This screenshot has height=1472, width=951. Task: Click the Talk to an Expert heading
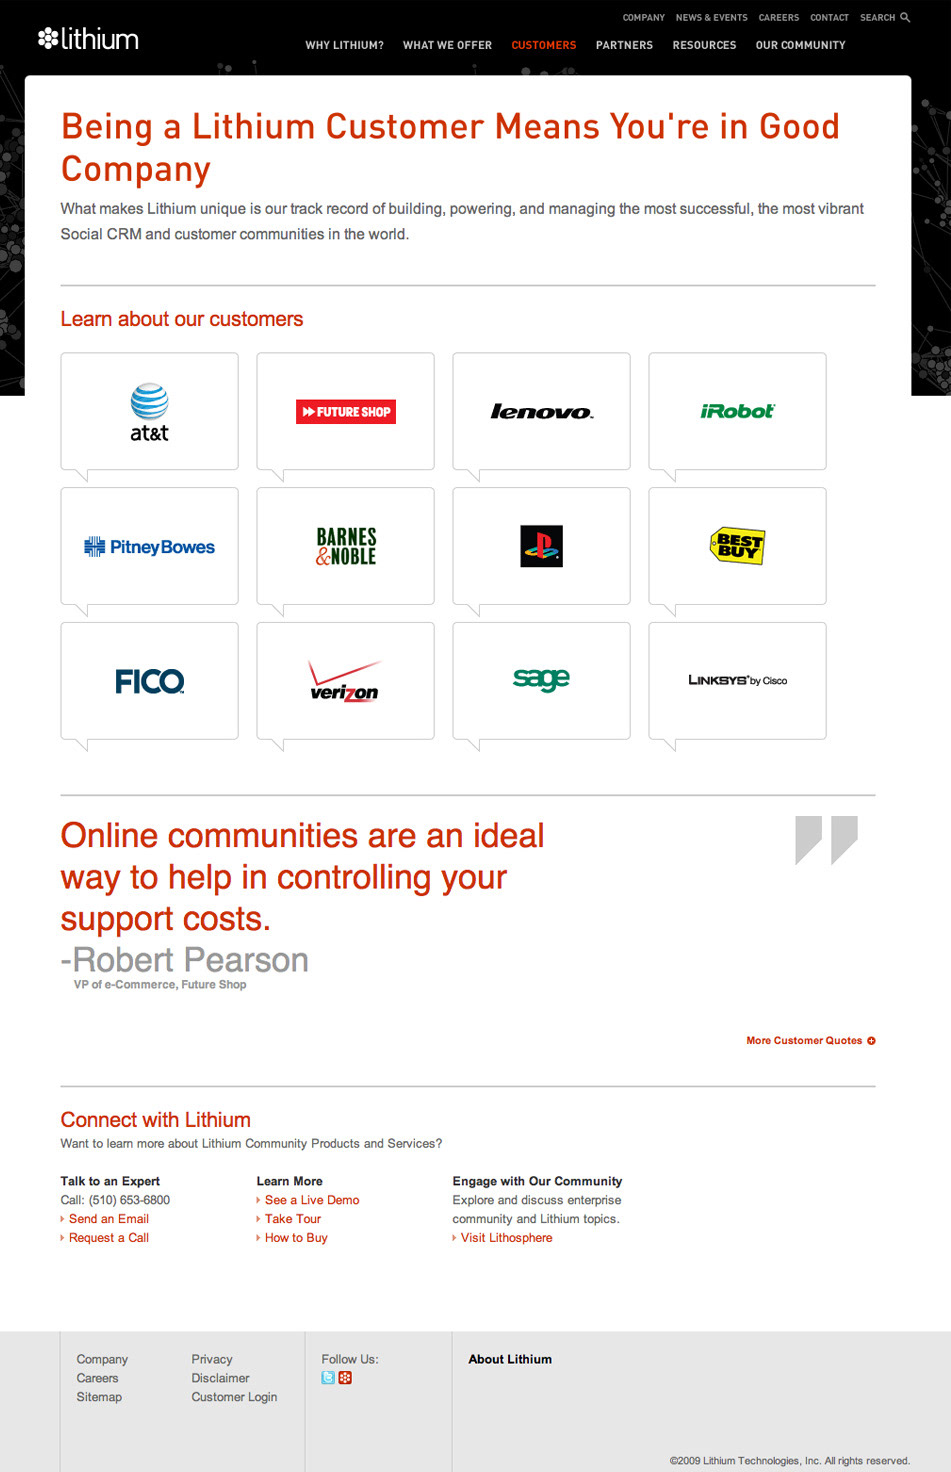click(x=110, y=1181)
